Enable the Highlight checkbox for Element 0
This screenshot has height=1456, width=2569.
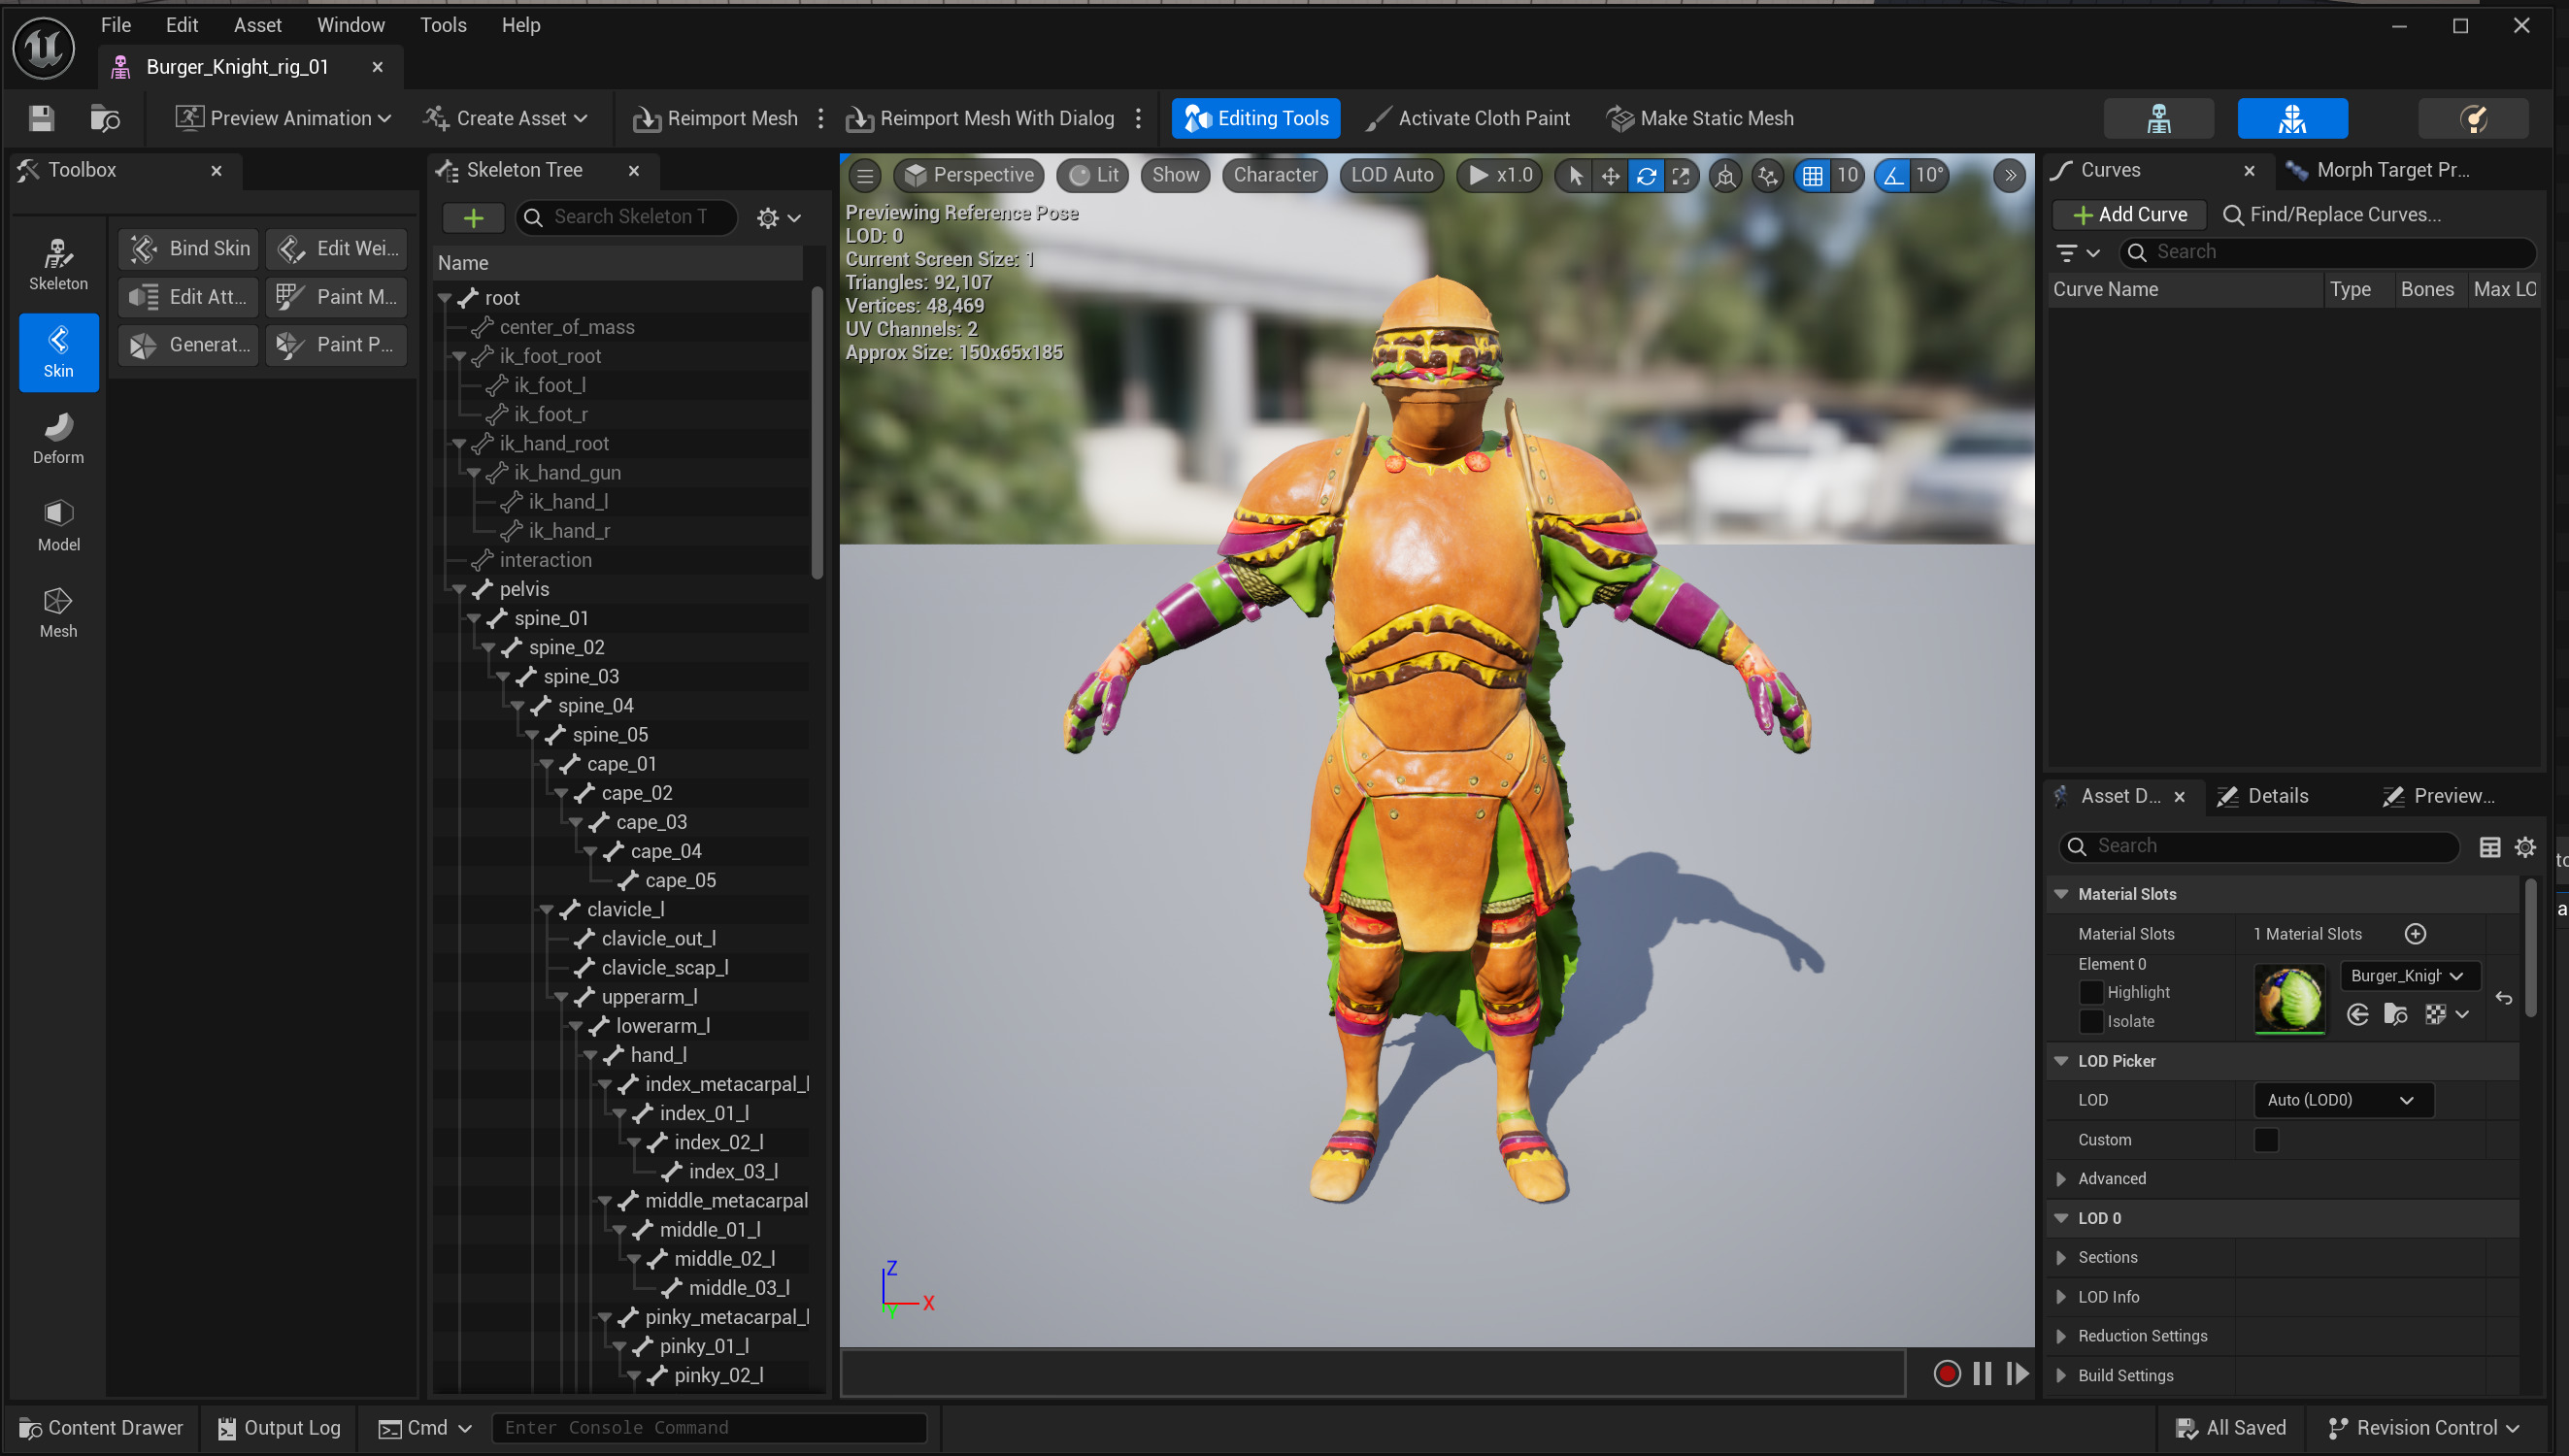[x=2091, y=992]
